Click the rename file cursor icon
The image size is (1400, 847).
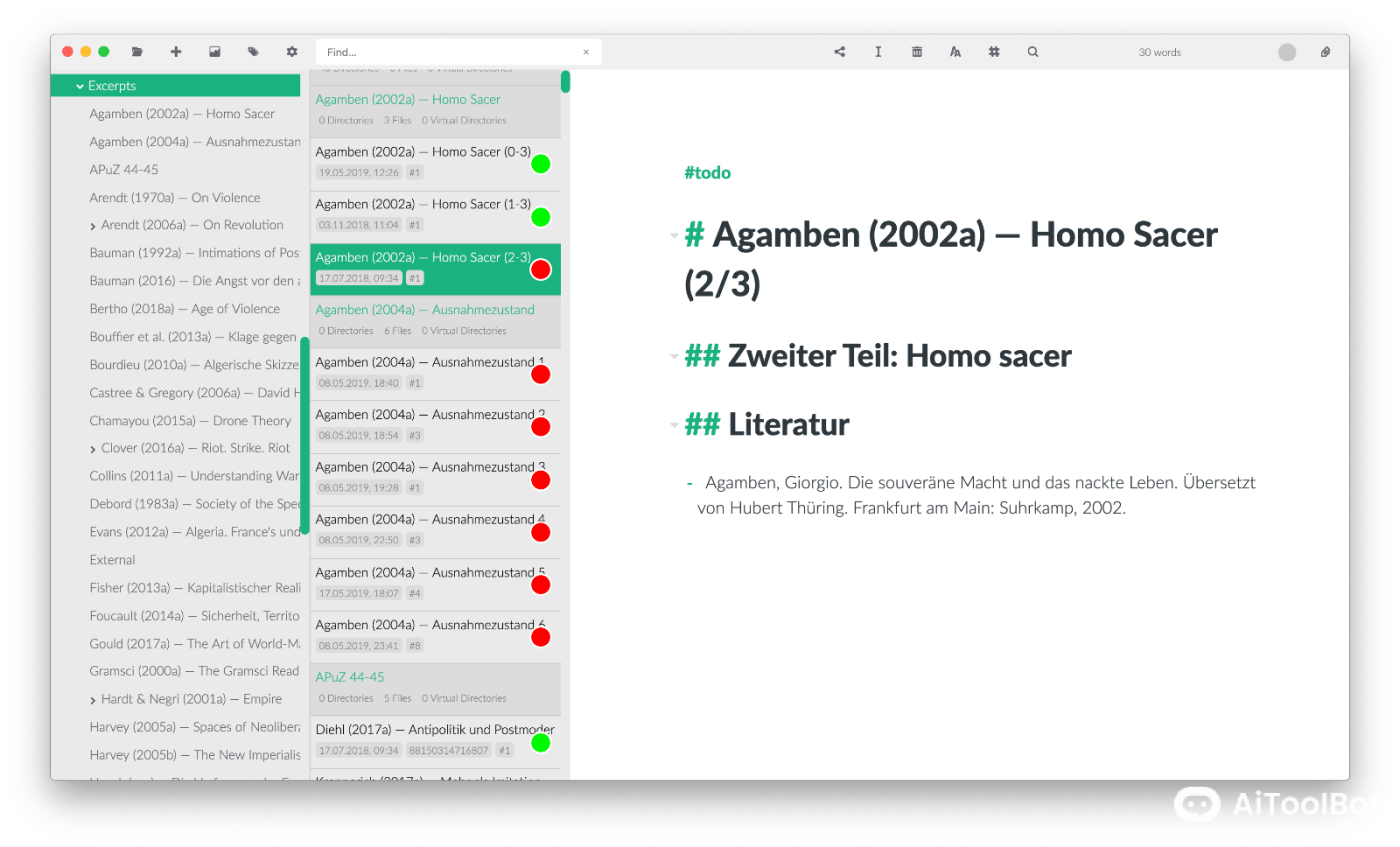pyautogui.click(x=878, y=52)
